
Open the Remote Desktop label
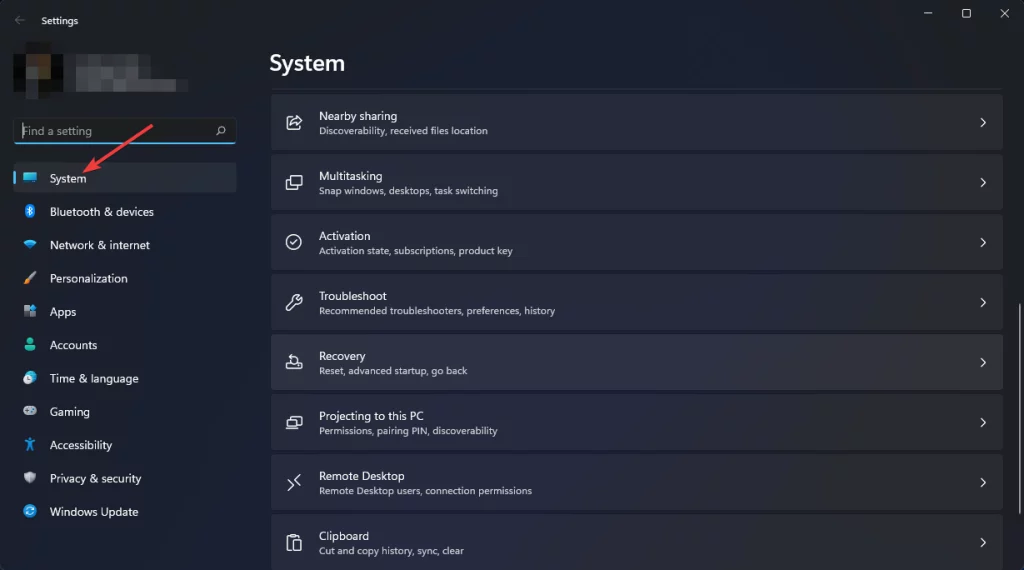(362, 476)
